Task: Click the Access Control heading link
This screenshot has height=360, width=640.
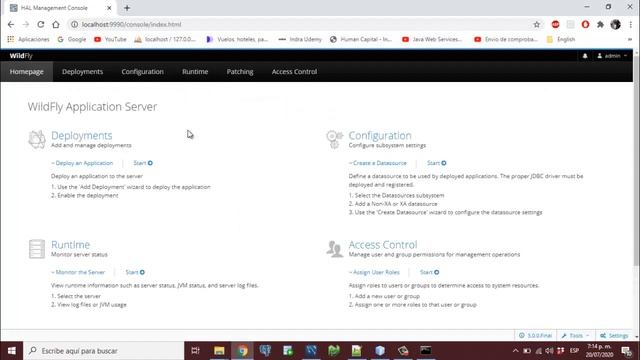Action: click(383, 244)
